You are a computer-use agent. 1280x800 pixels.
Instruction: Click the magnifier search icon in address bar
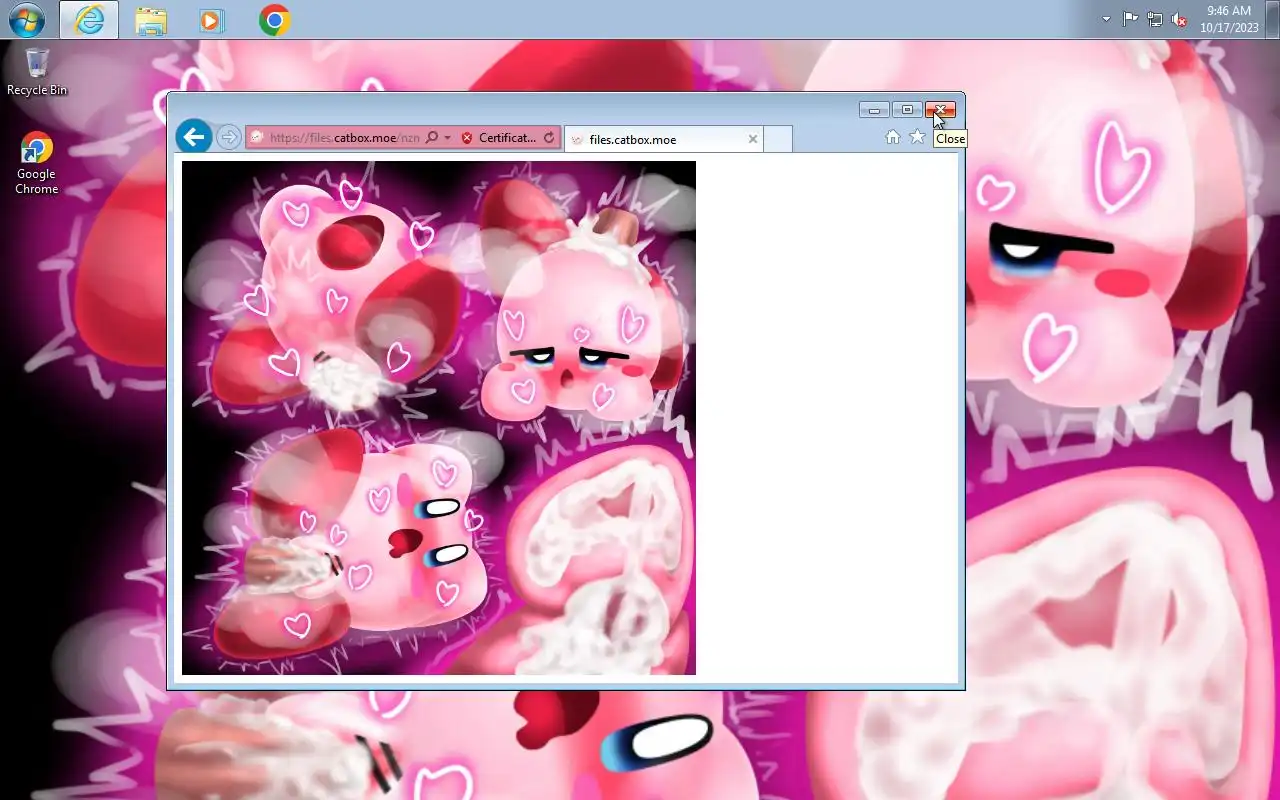click(x=432, y=138)
